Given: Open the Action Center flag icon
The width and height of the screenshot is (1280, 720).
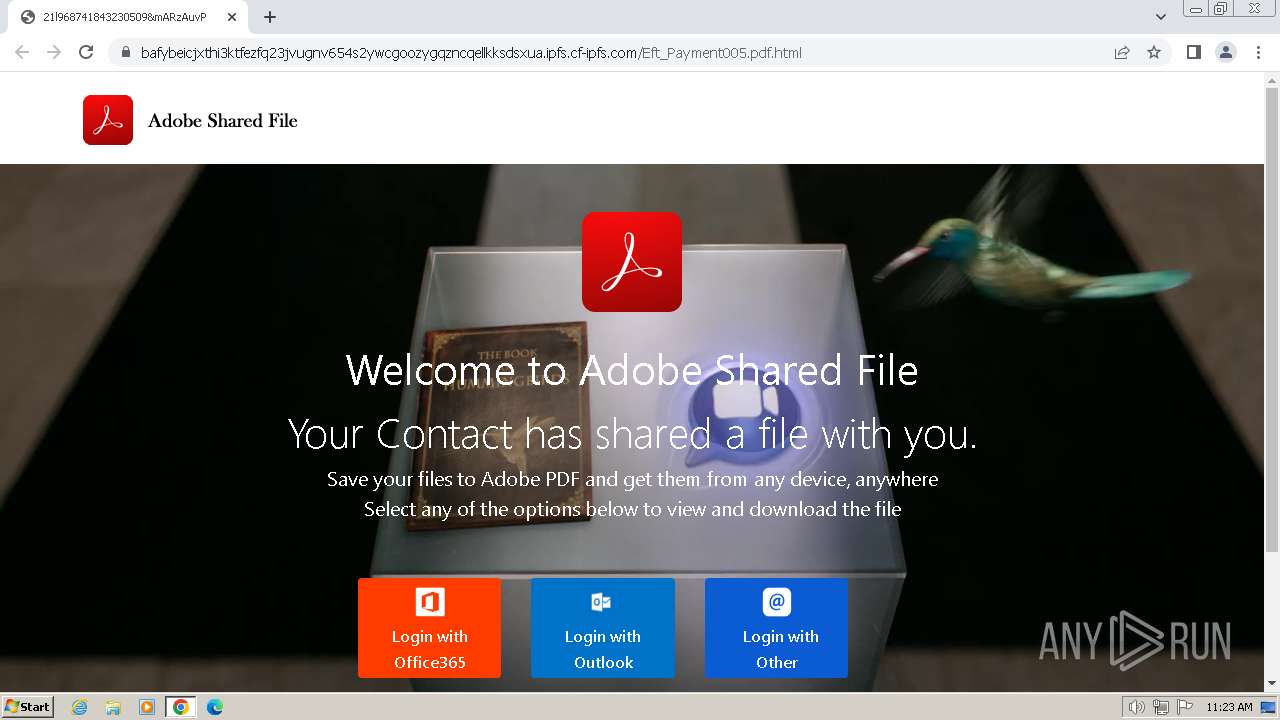Looking at the screenshot, I should point(1185,707).
